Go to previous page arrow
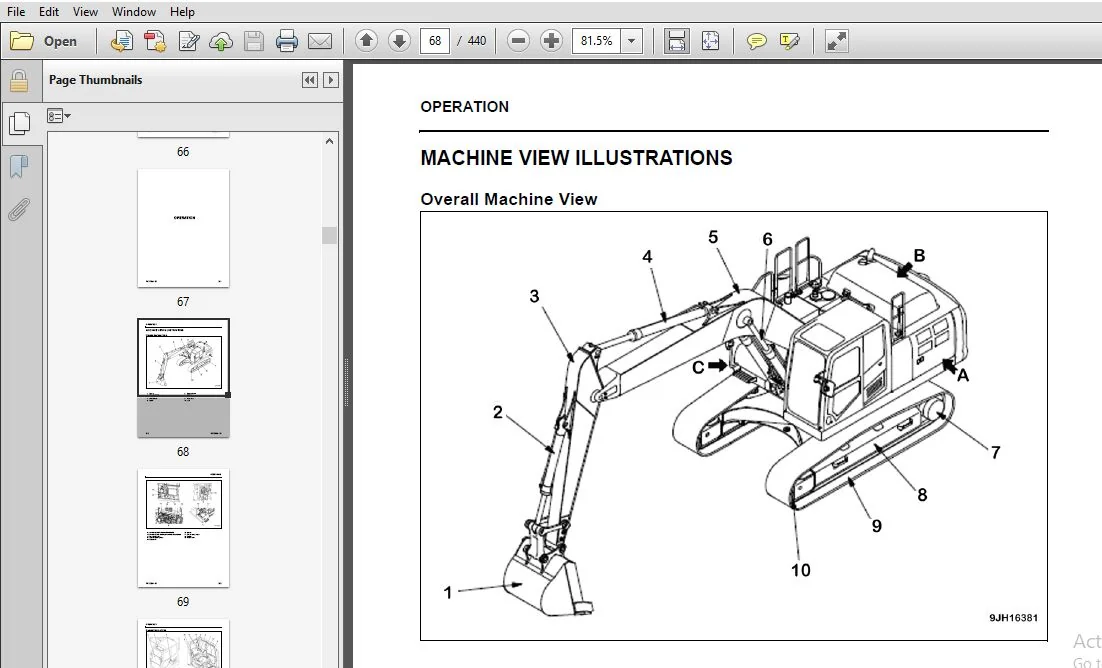 pos(366,41)
